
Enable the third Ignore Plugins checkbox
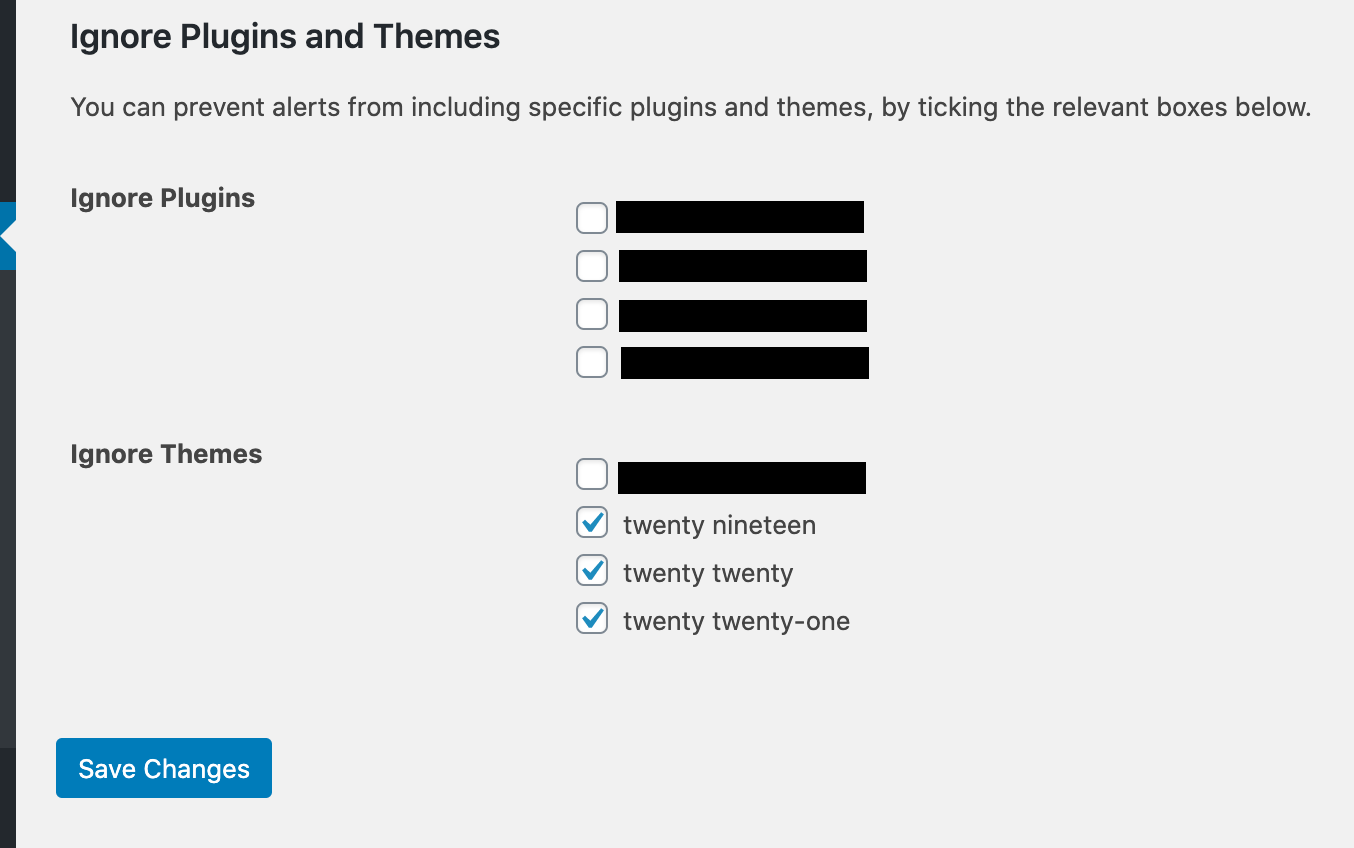tap(592, 314)
